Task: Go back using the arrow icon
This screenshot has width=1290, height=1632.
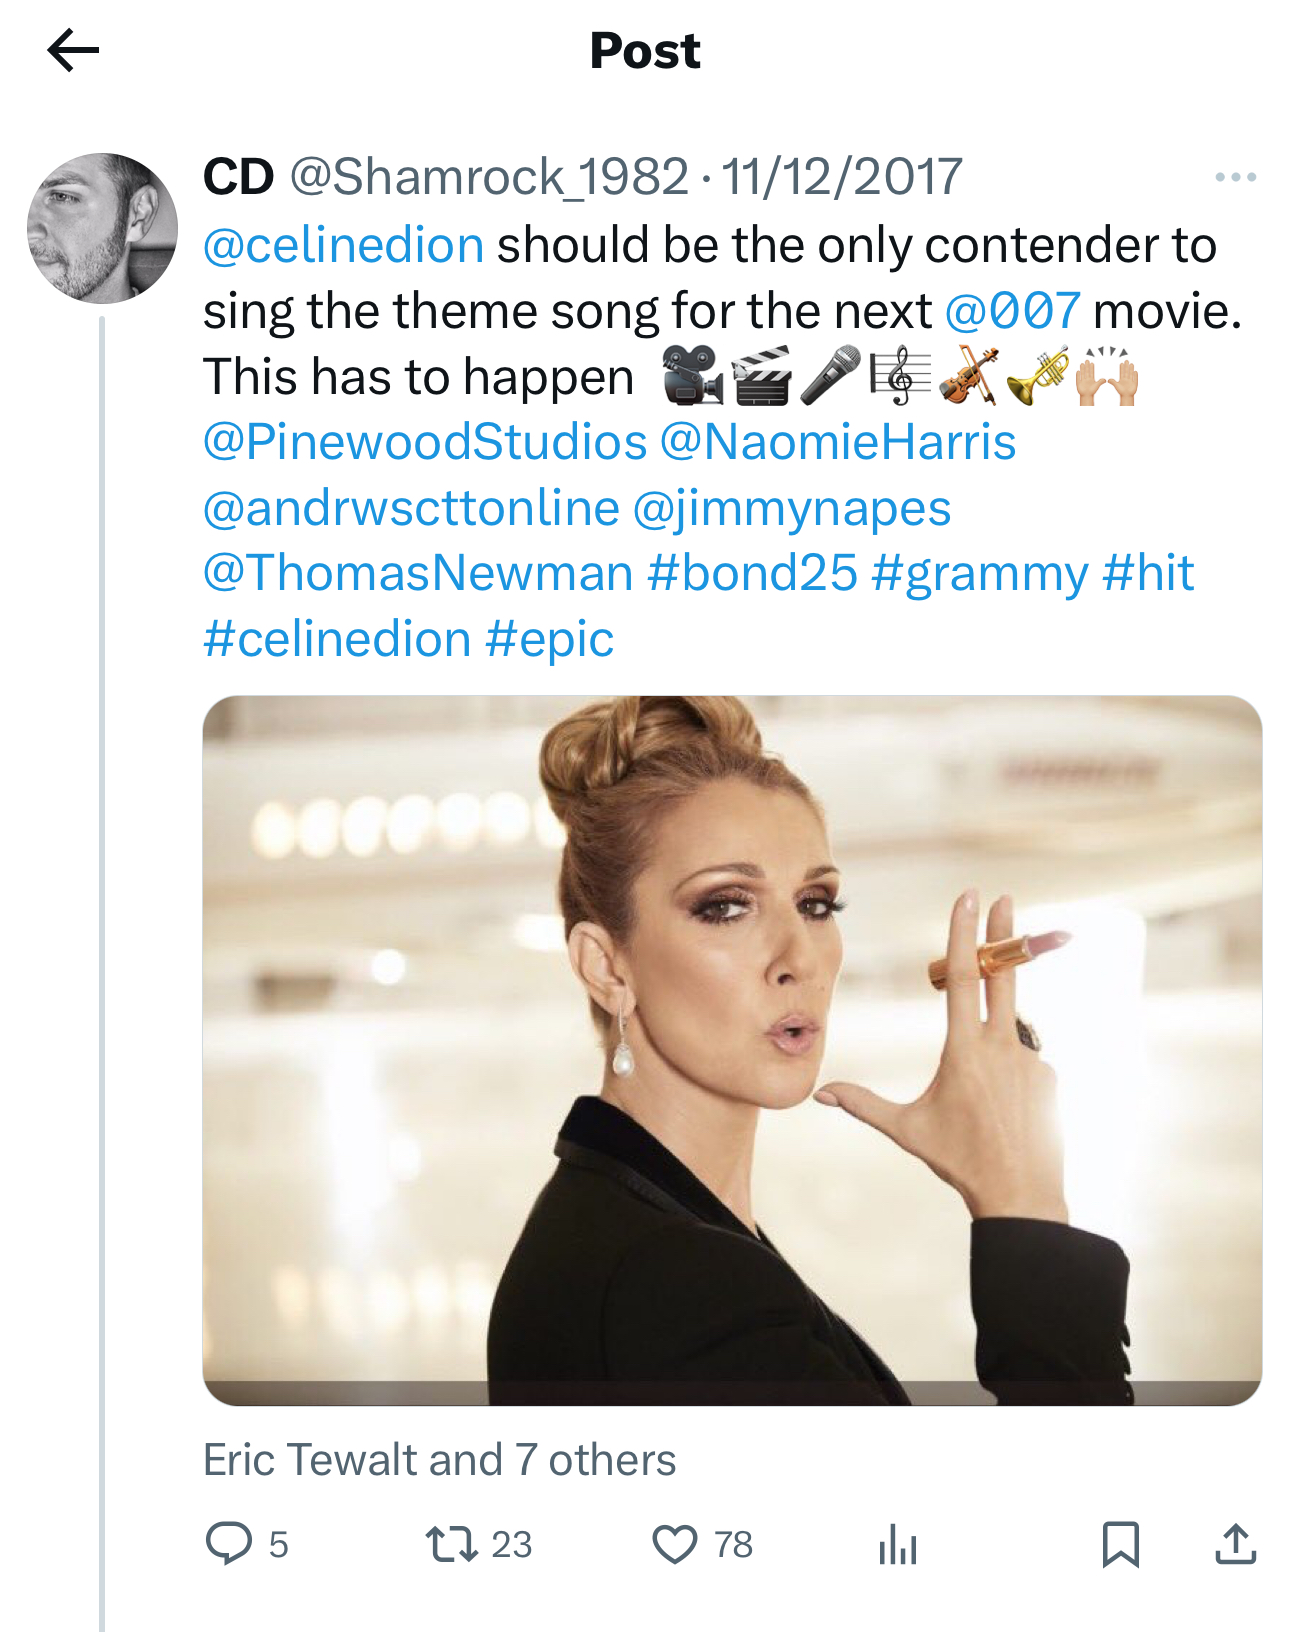Action: point(73,50)
